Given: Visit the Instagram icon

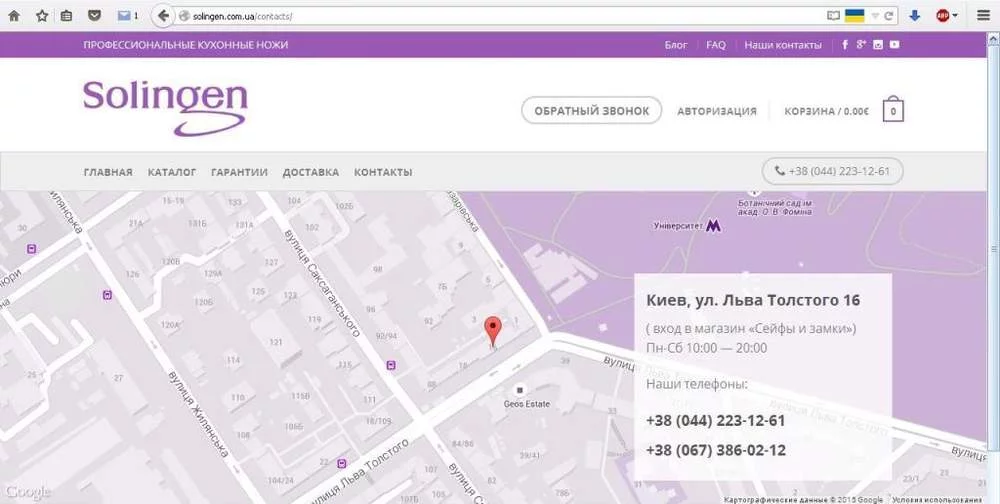Looking at the screenshot, I should click(878, 45).
